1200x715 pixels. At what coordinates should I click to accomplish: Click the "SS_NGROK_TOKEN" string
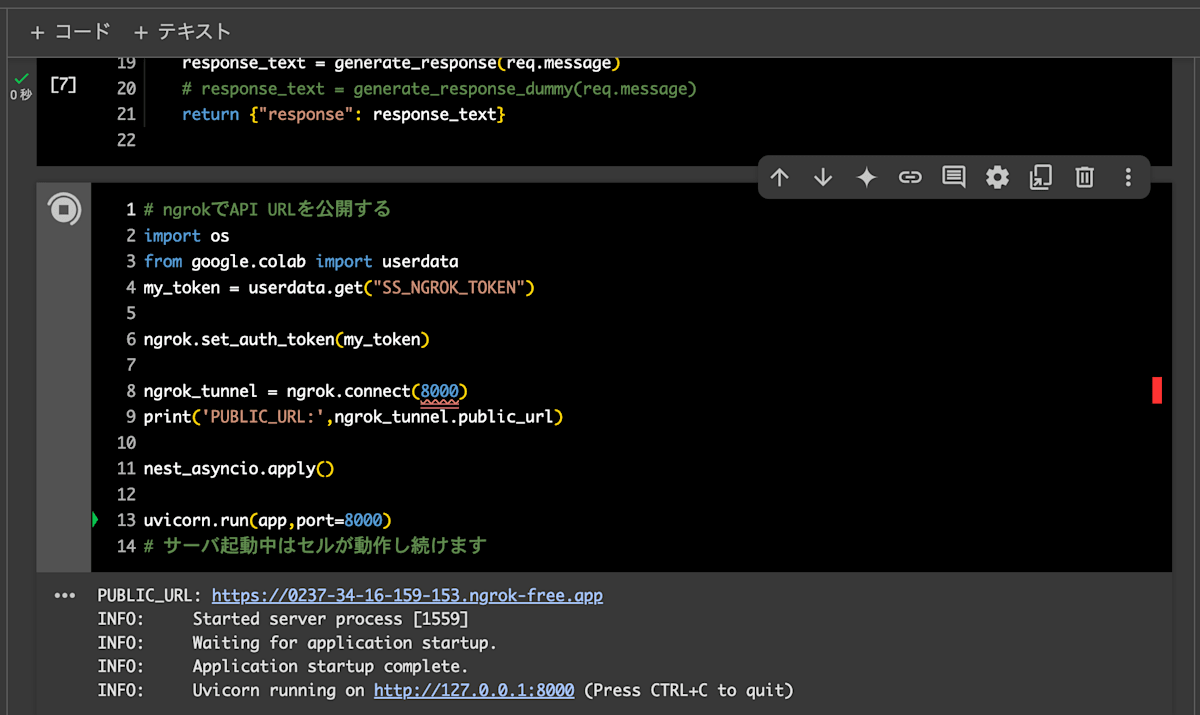pos(450,288)
